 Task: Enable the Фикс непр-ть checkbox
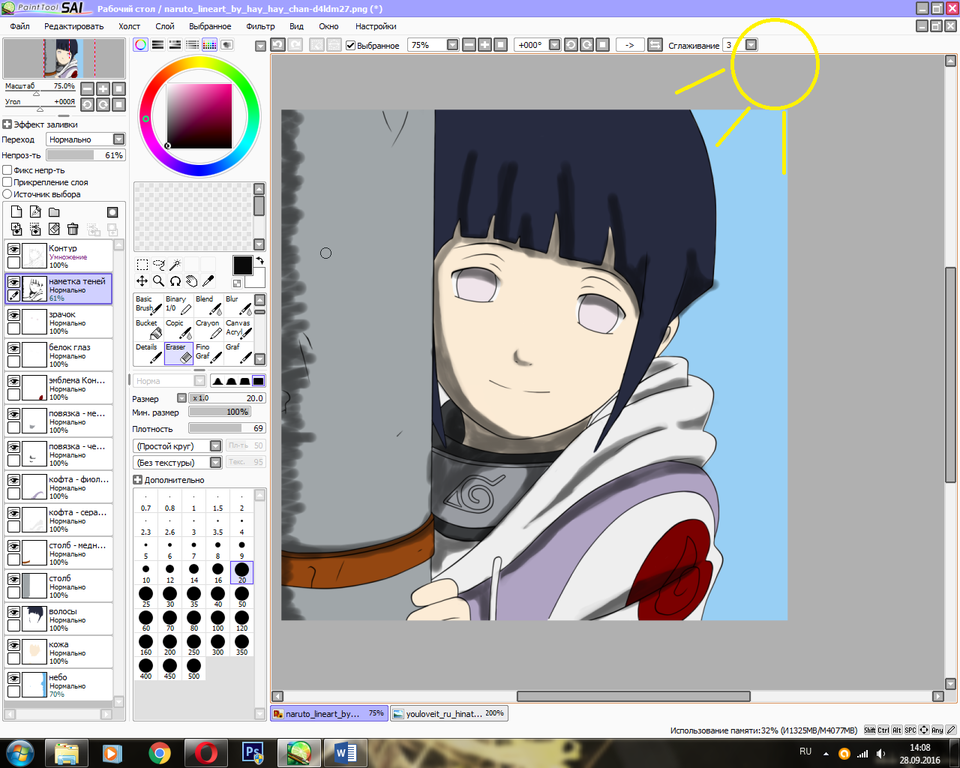click(8, 170)
